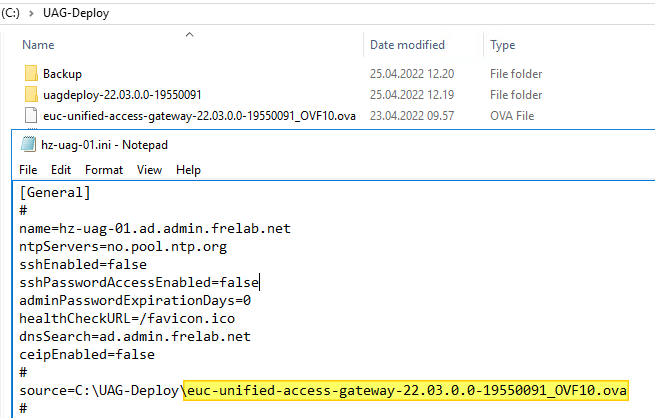Sort files by the Type column
Viewport: 655px width, 418px height.
pyautogui.click(x=503, y=45)
